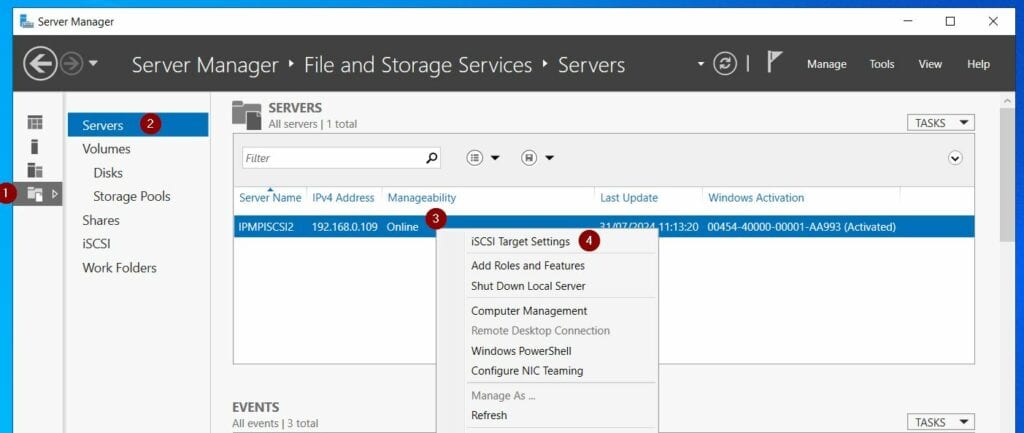Image resolution: width=1024 pixels, height=433 pixels.
Task: Expand the filter panel chevron
Action: tap(955, 158)
